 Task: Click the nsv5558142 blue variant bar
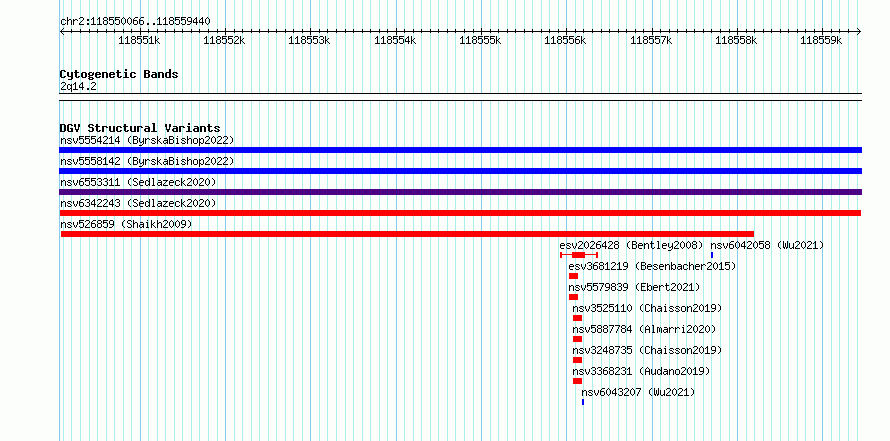pyautogui.click(x=460, y=171)
